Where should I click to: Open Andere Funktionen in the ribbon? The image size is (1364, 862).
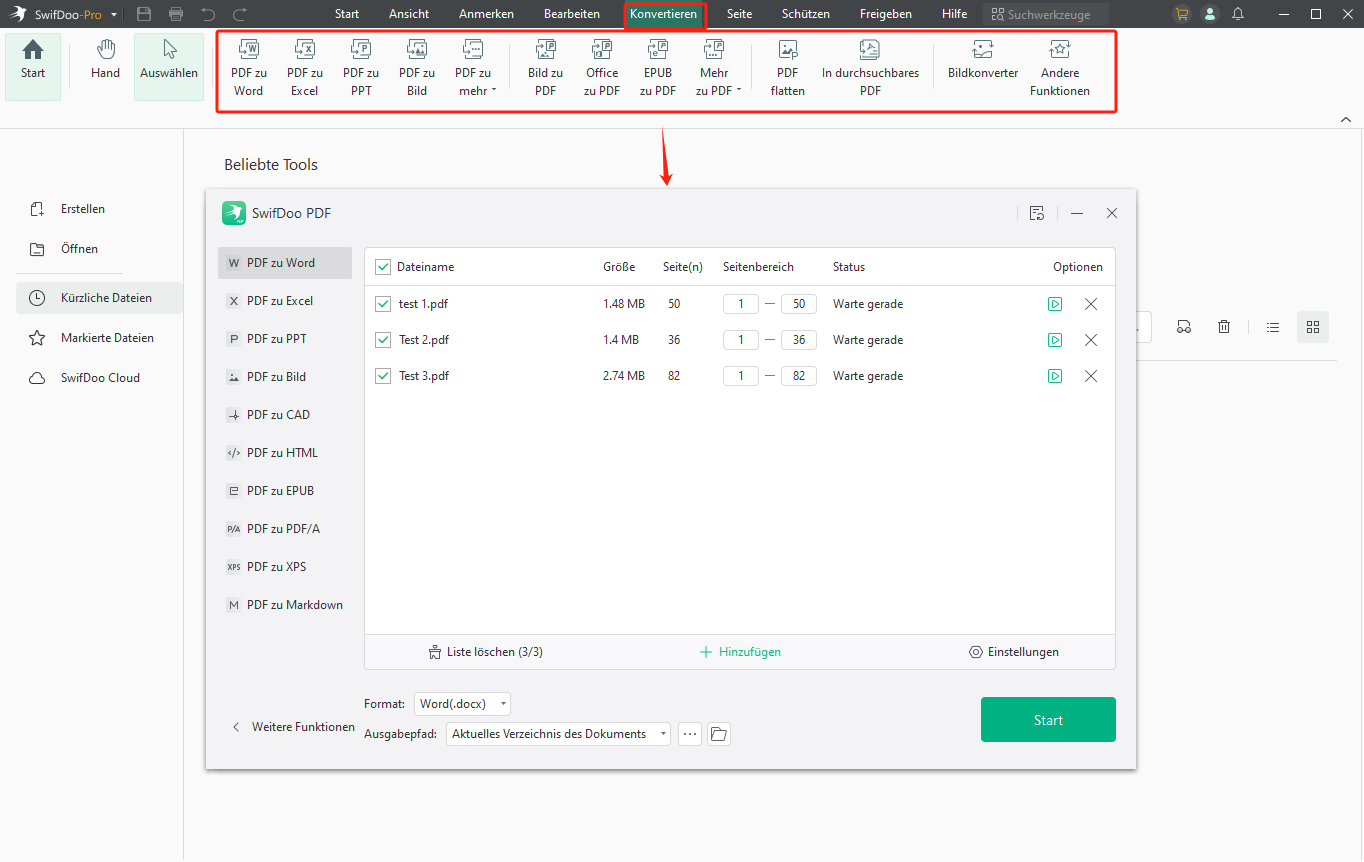(1060, 68)
